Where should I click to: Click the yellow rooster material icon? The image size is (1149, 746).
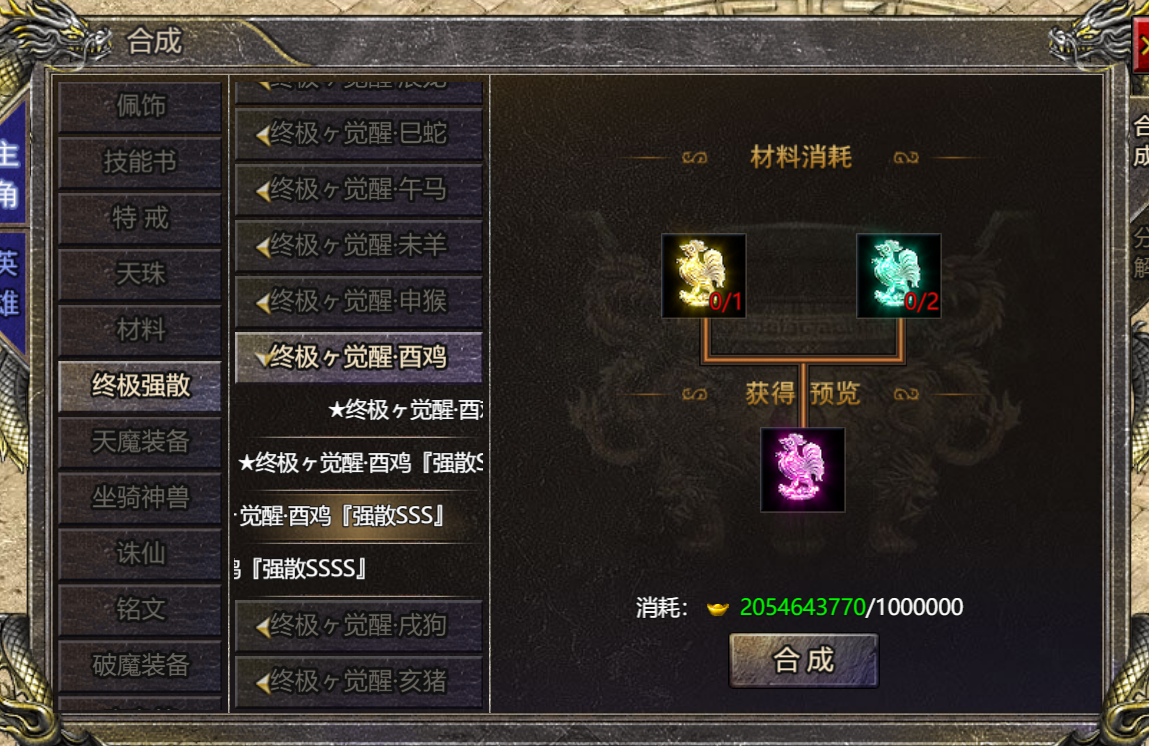tap(703, 276)
